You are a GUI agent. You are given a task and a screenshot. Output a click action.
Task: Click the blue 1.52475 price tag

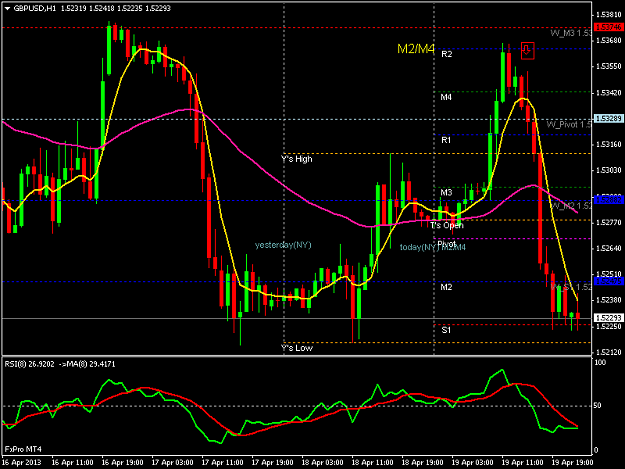609,281
